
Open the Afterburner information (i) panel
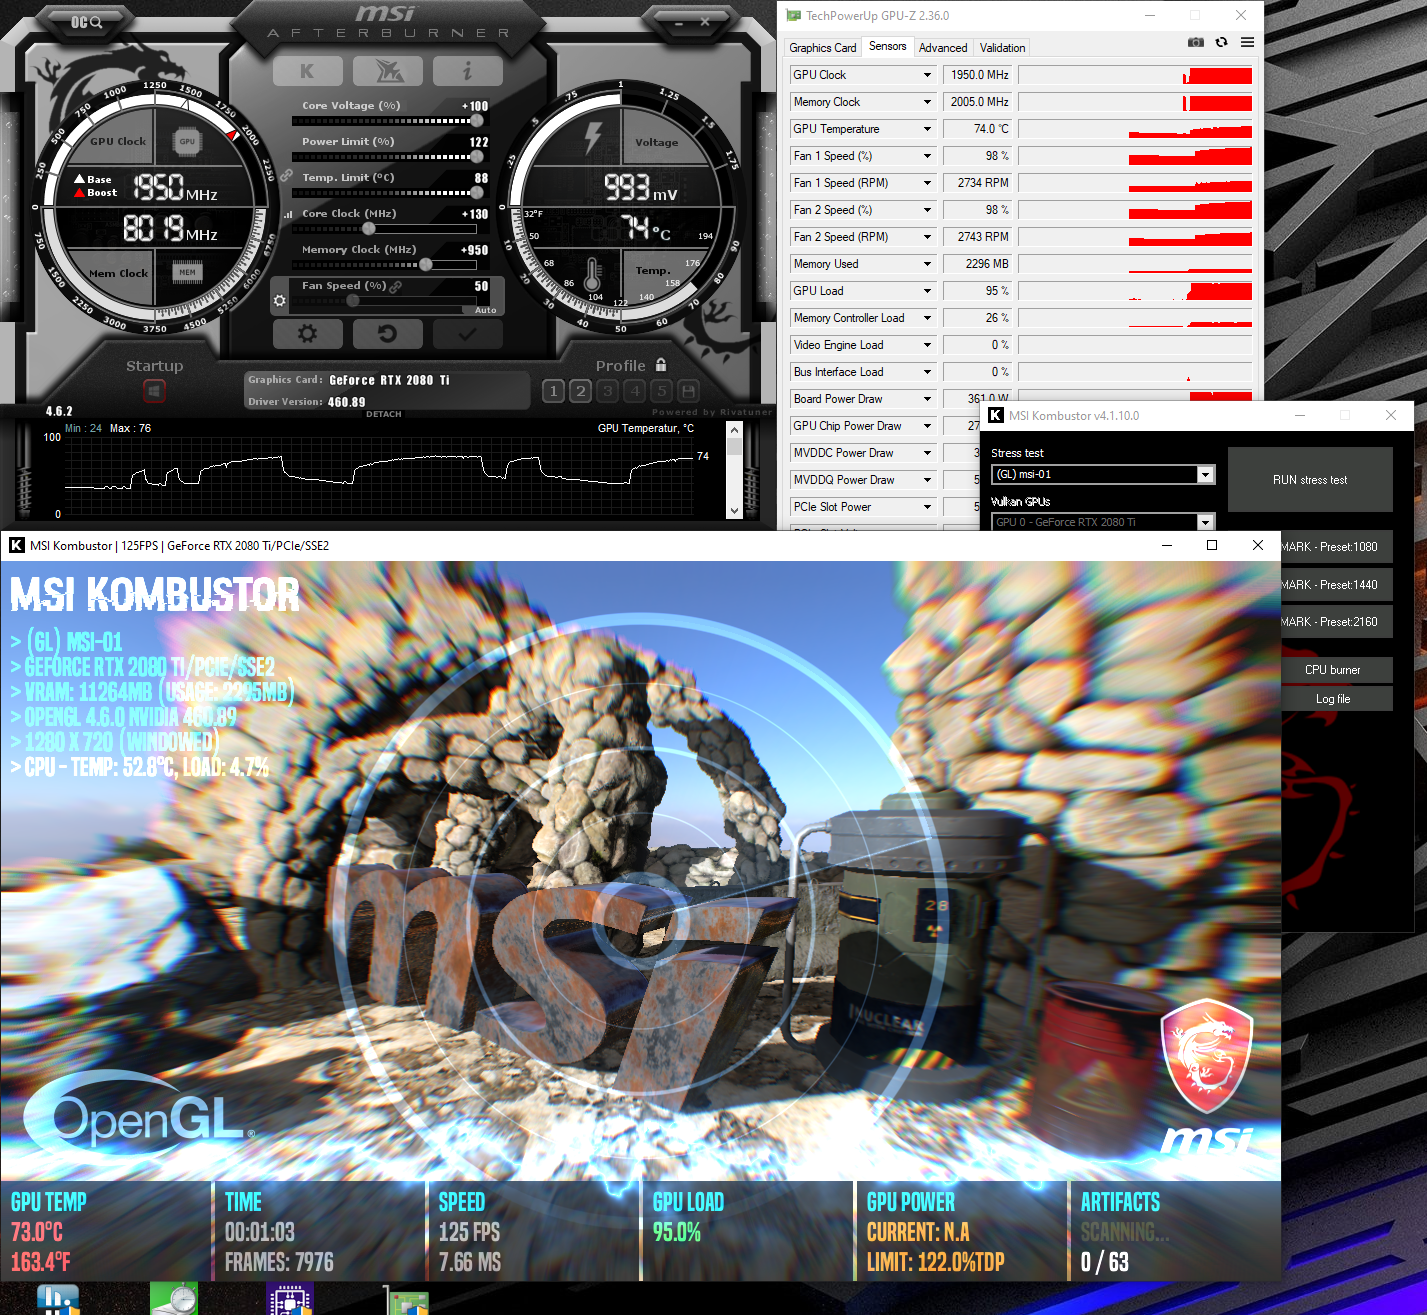(x=467, y=71)
